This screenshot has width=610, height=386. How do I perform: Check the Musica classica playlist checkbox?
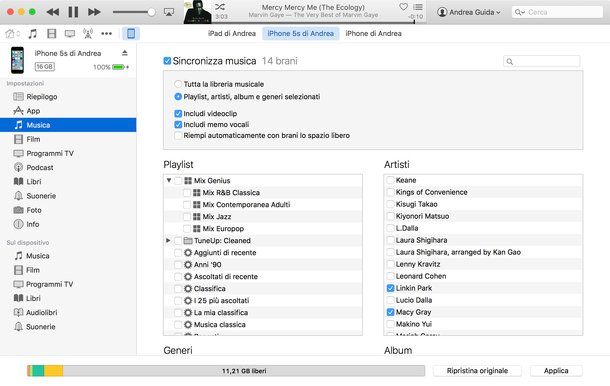(x=178, y=325)
